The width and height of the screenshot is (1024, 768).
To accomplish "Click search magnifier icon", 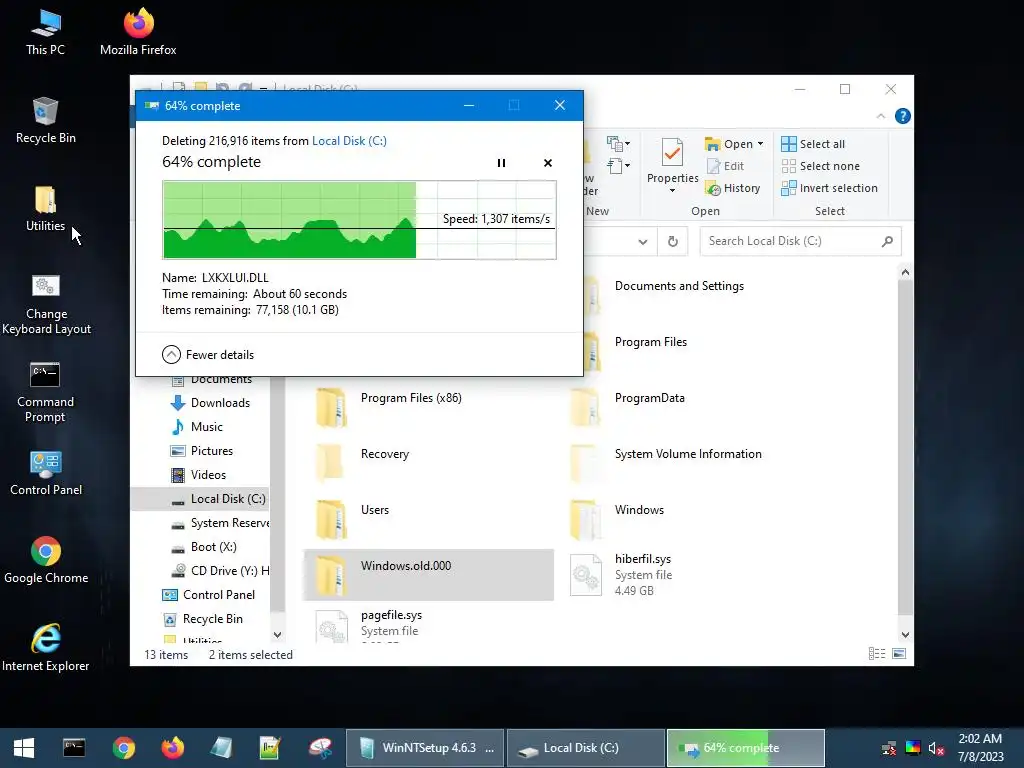I will [887, 241].
